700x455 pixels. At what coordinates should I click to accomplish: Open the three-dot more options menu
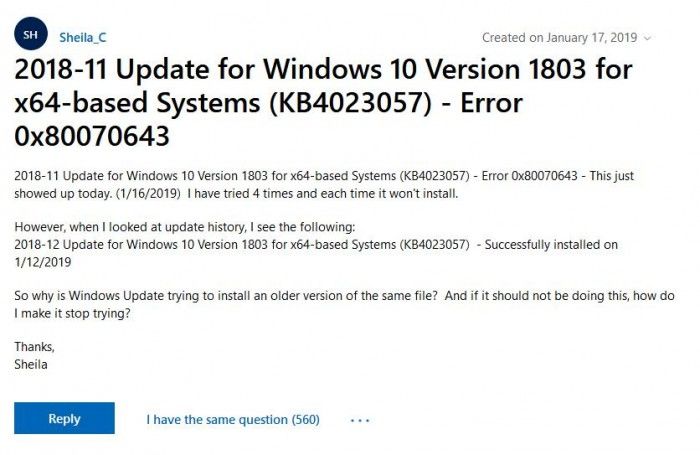click(x=360, y=421)
